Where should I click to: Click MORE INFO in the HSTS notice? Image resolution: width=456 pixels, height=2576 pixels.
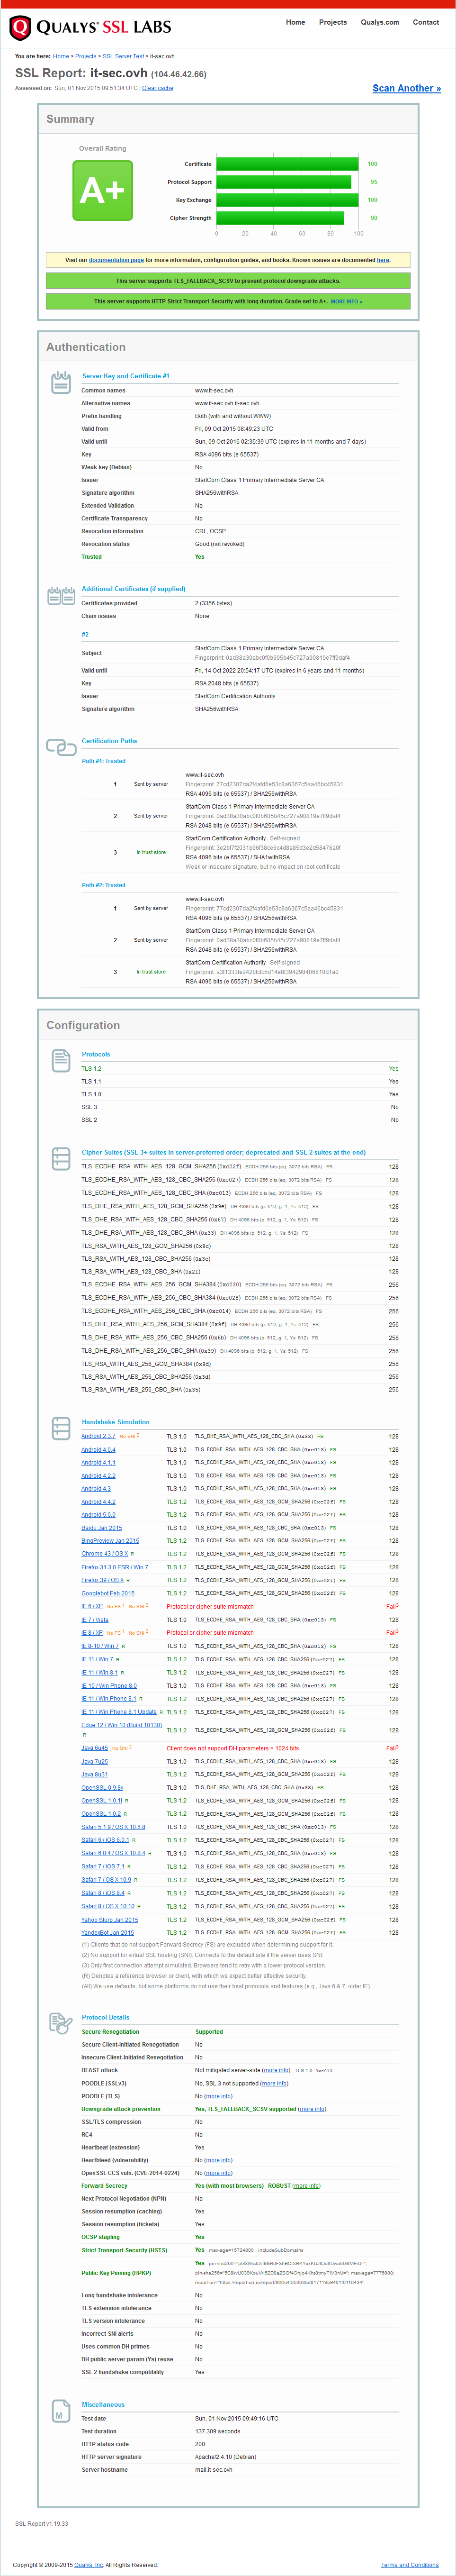coord(346,301)
